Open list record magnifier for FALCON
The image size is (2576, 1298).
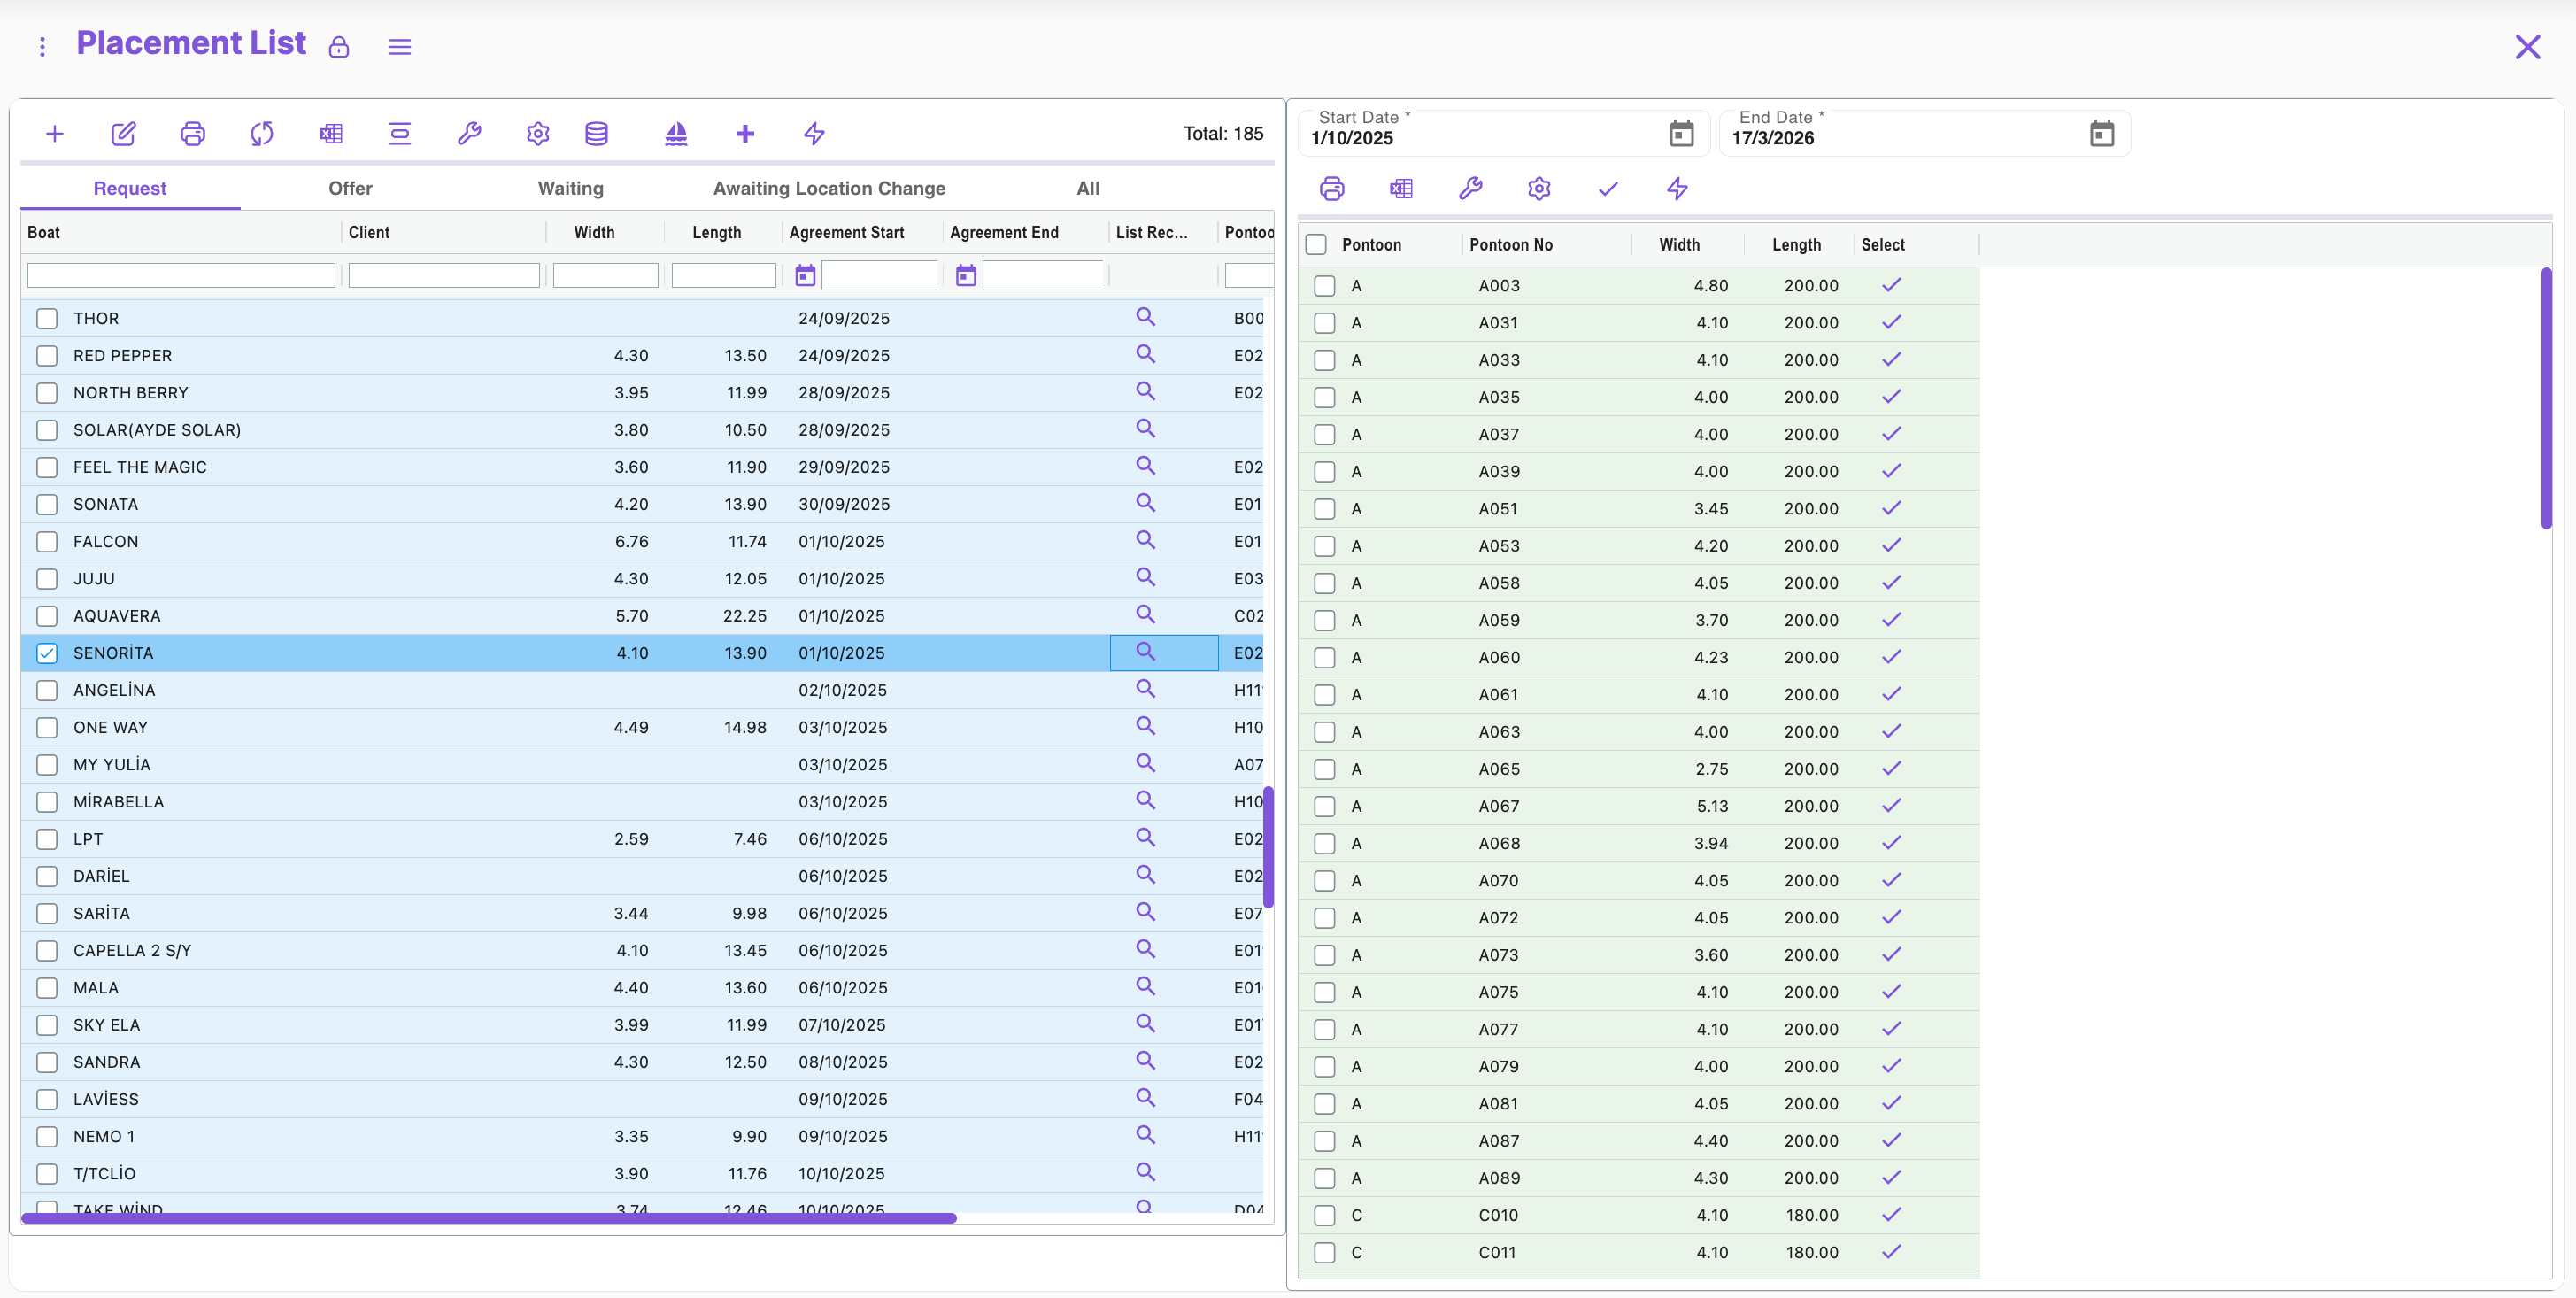tap(1145, 540)
